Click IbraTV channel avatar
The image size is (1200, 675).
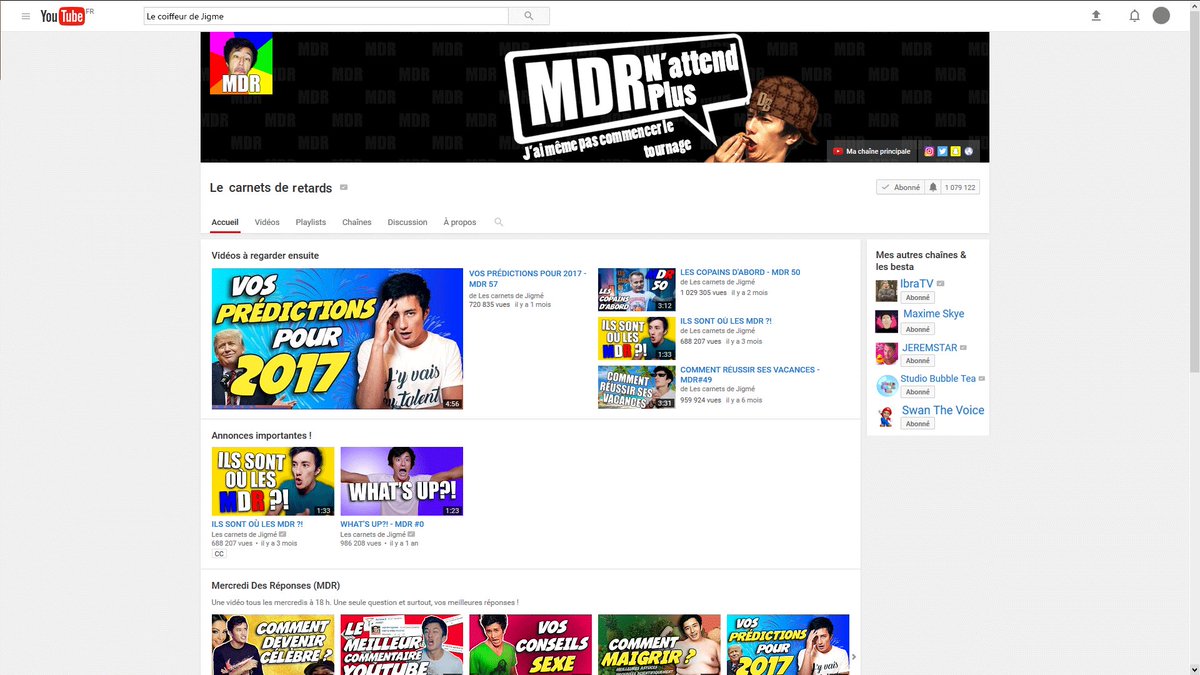[886, 291]
